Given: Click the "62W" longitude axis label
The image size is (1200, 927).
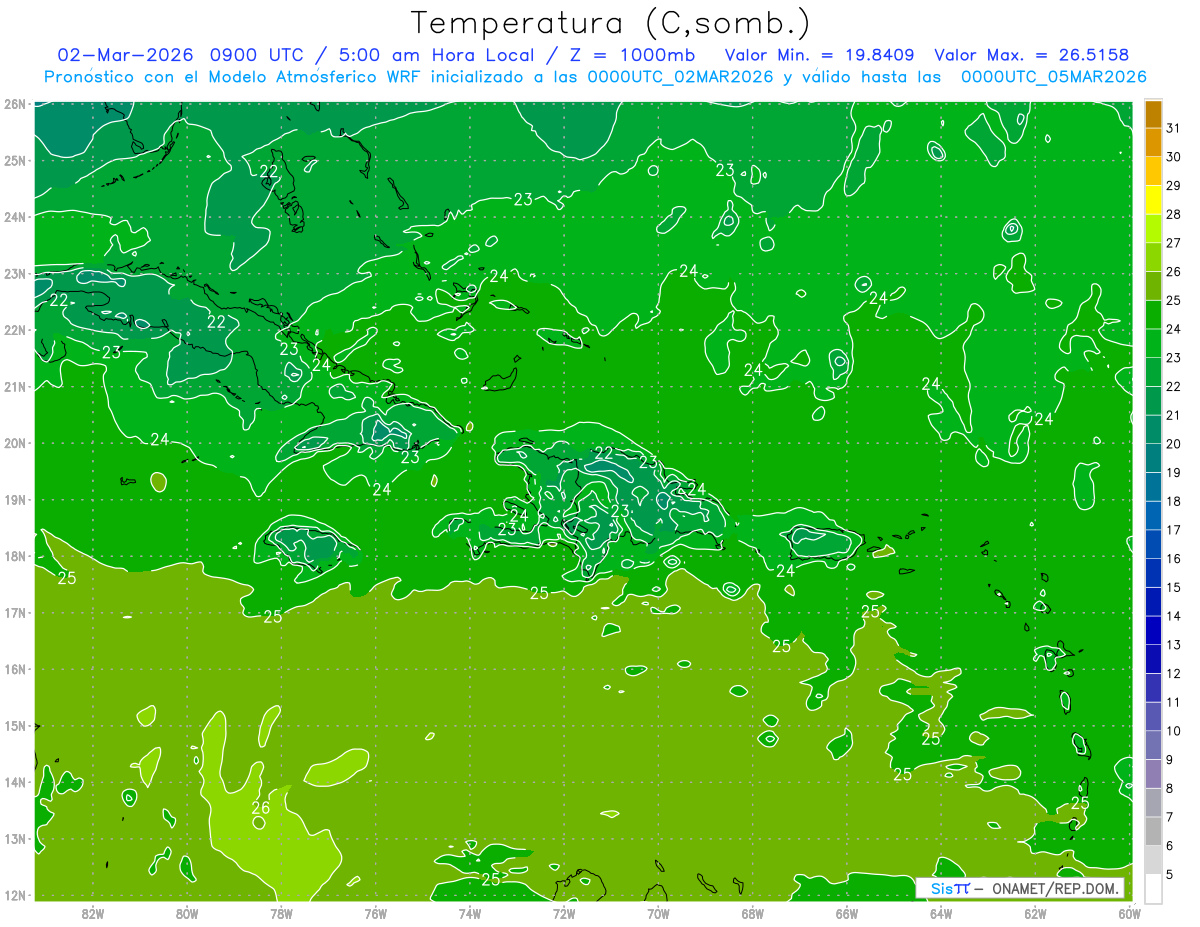Looking at the screenshot, I should point(1035,912).
